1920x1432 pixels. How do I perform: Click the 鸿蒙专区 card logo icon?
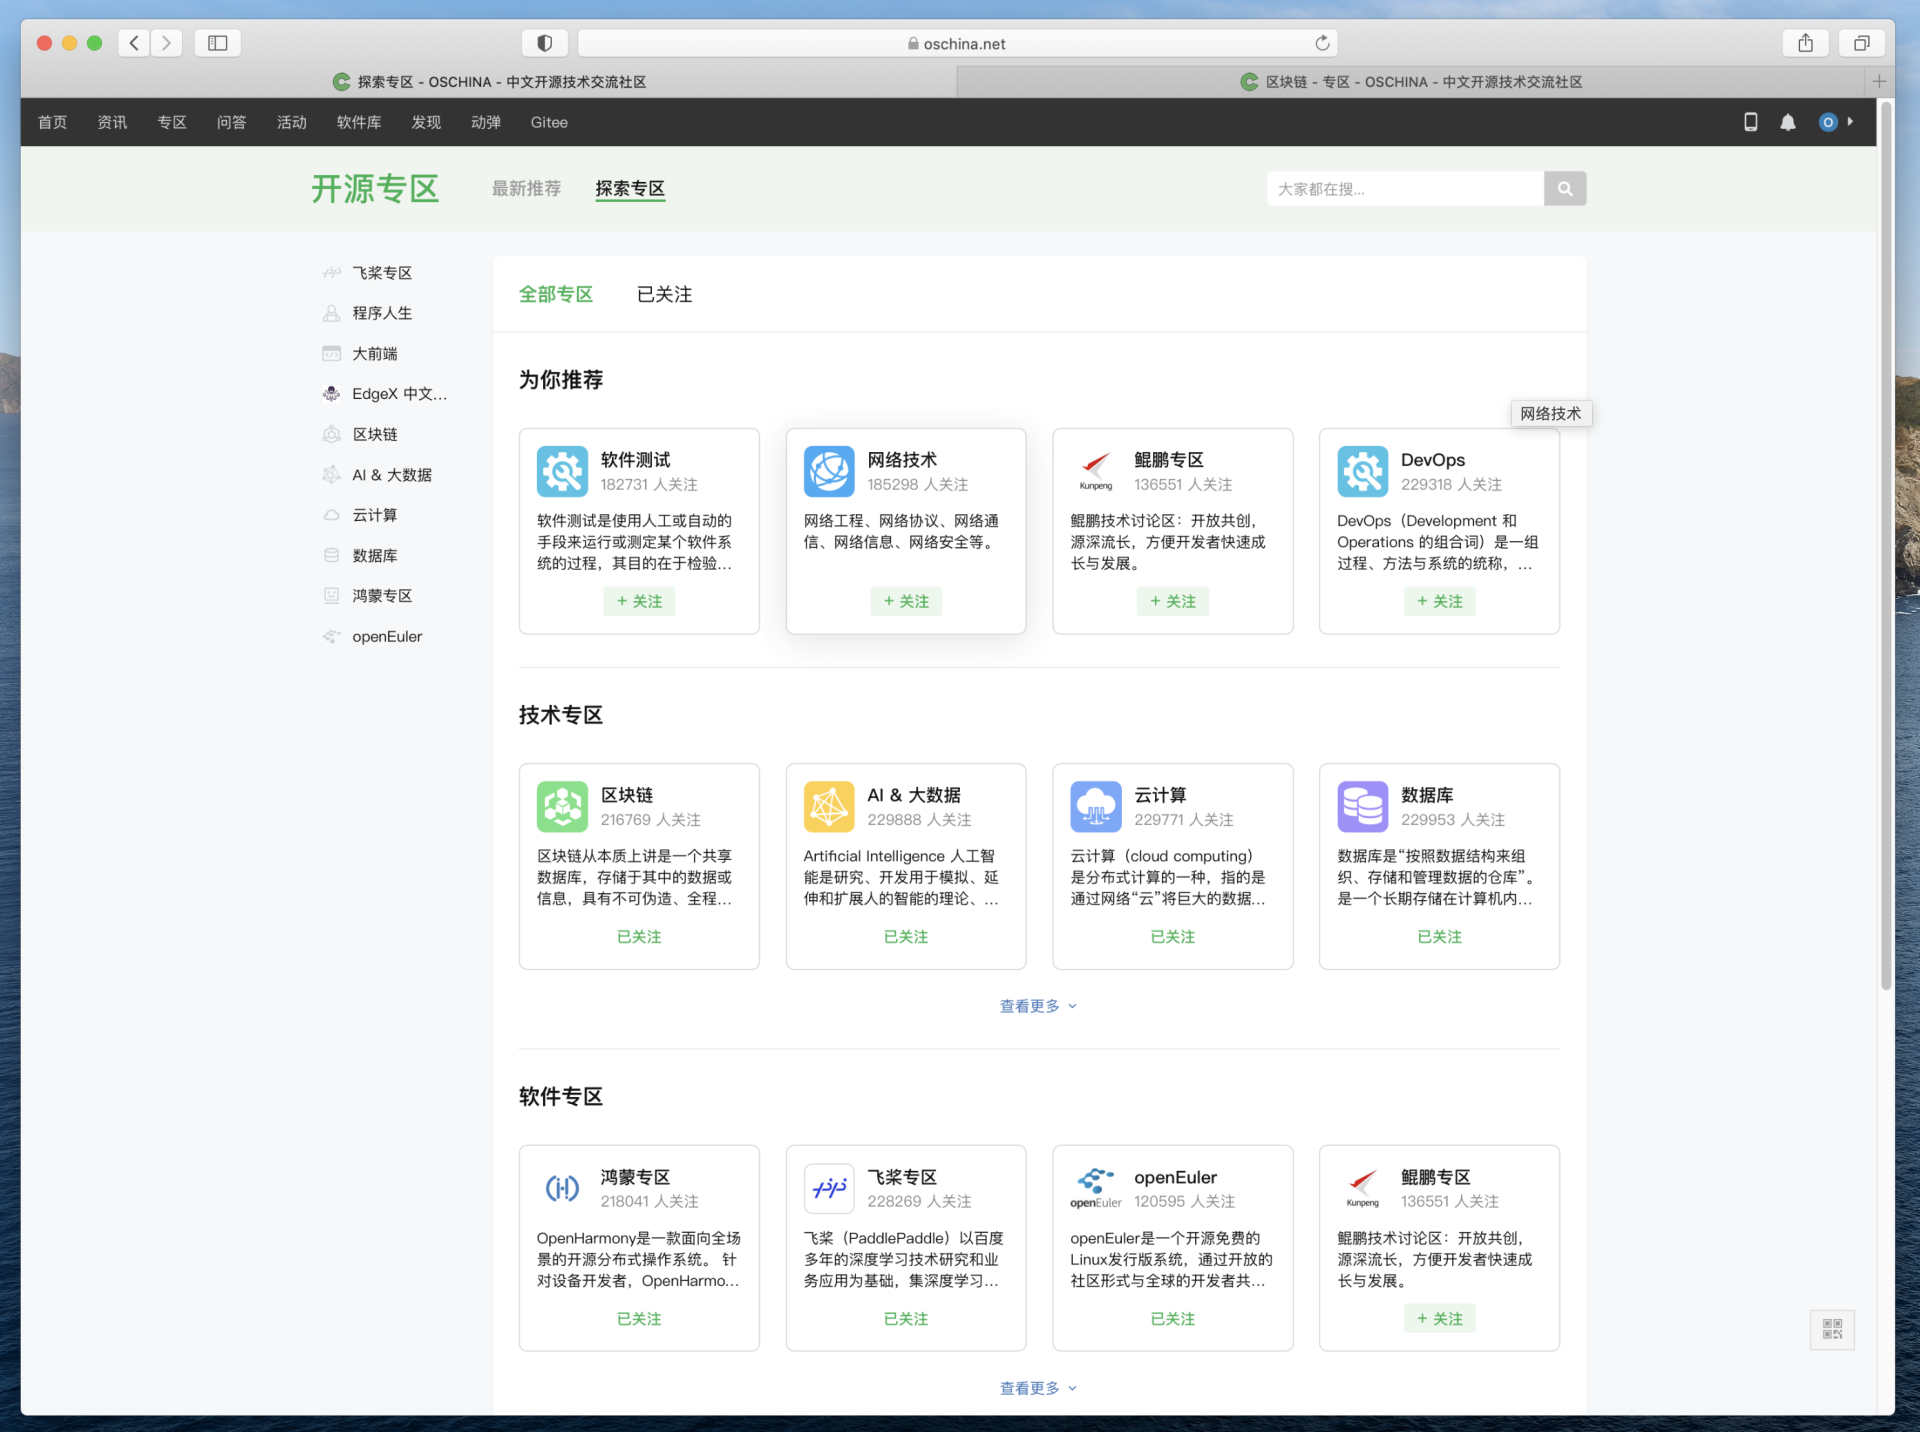click(x=562, y=1188)
